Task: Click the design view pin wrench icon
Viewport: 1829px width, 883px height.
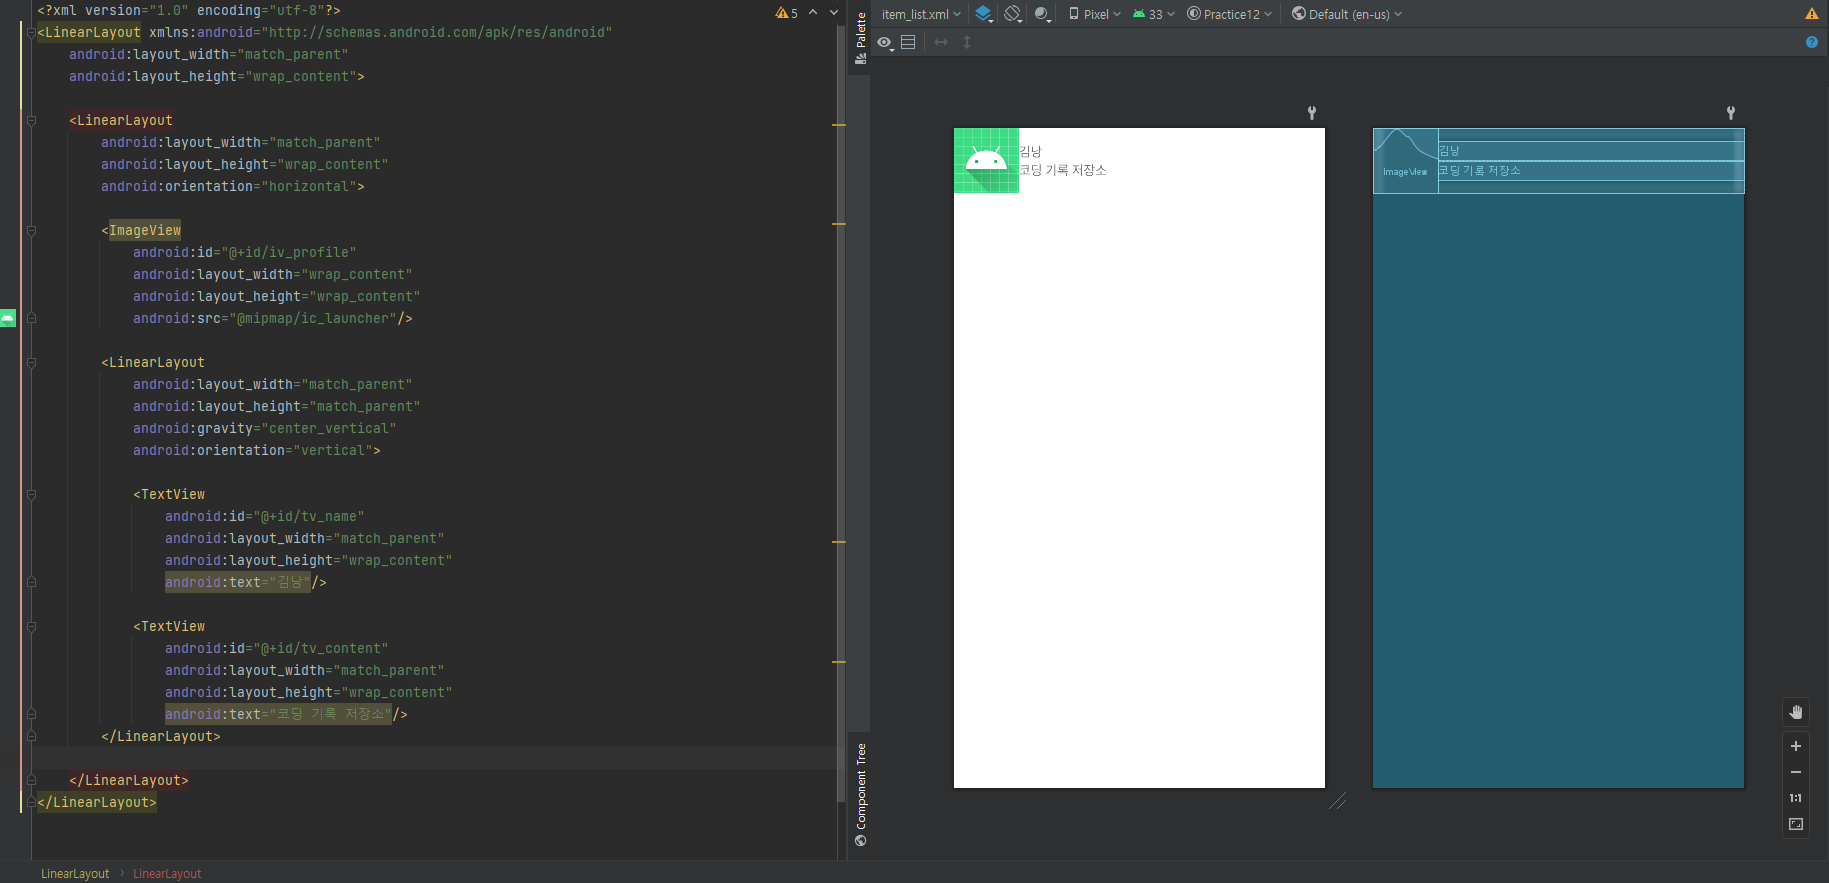Action: tap(1312, 113)
